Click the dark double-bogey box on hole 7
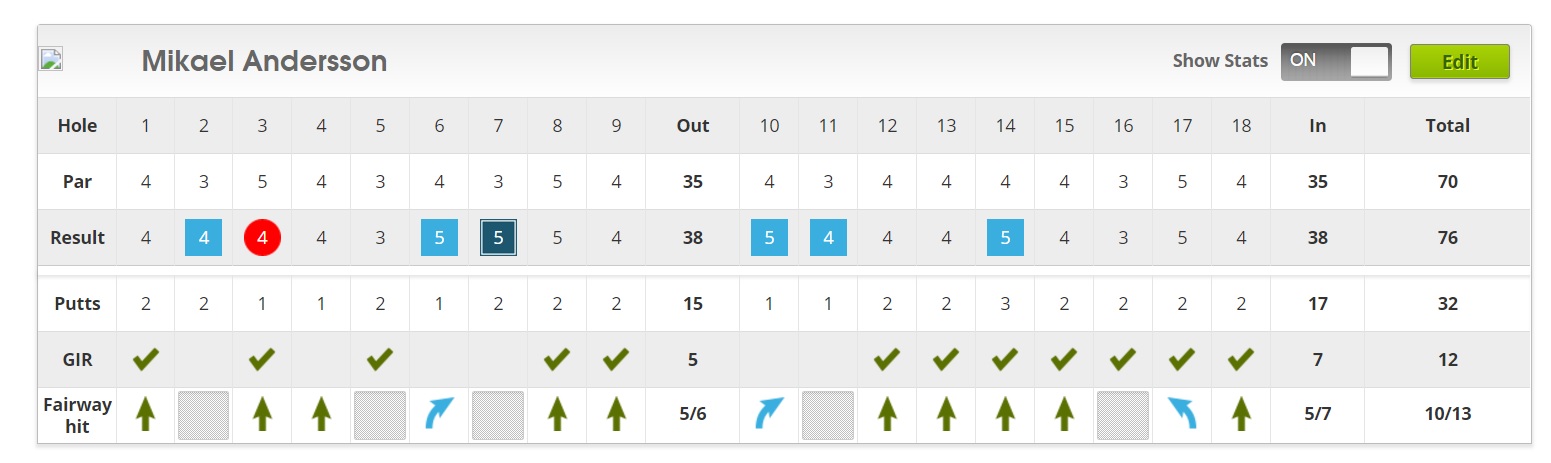 click(498, 238)
